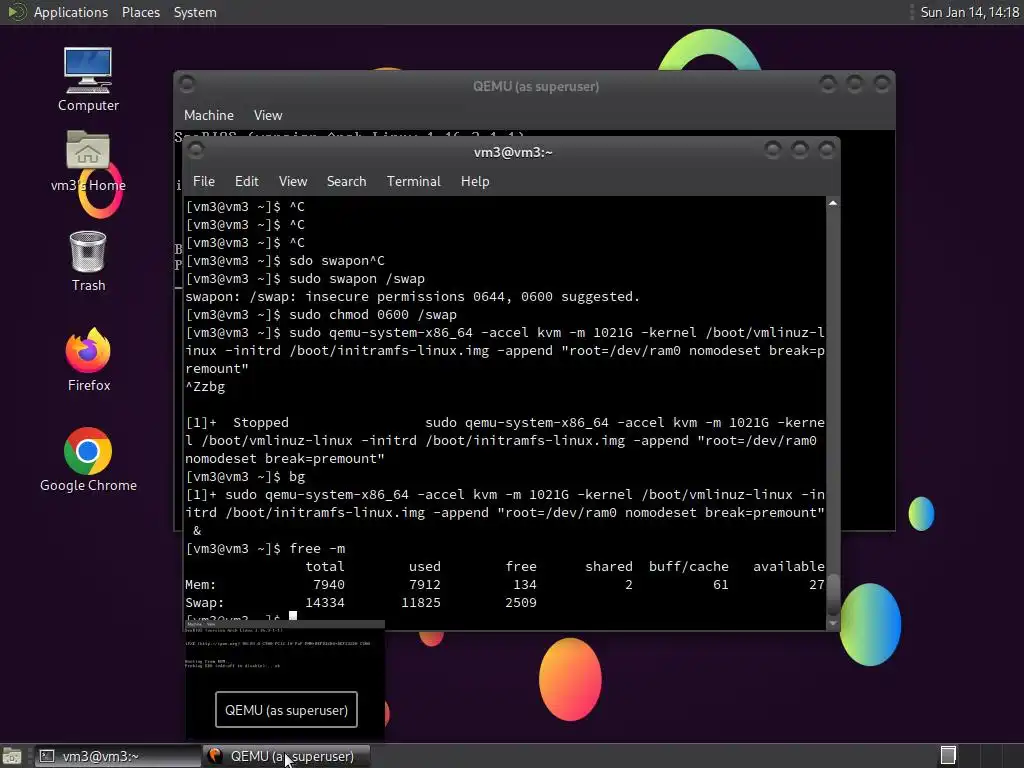Click the Swap used value 11825
This screenshot has height=768, width=1024.
click(421, 603)
